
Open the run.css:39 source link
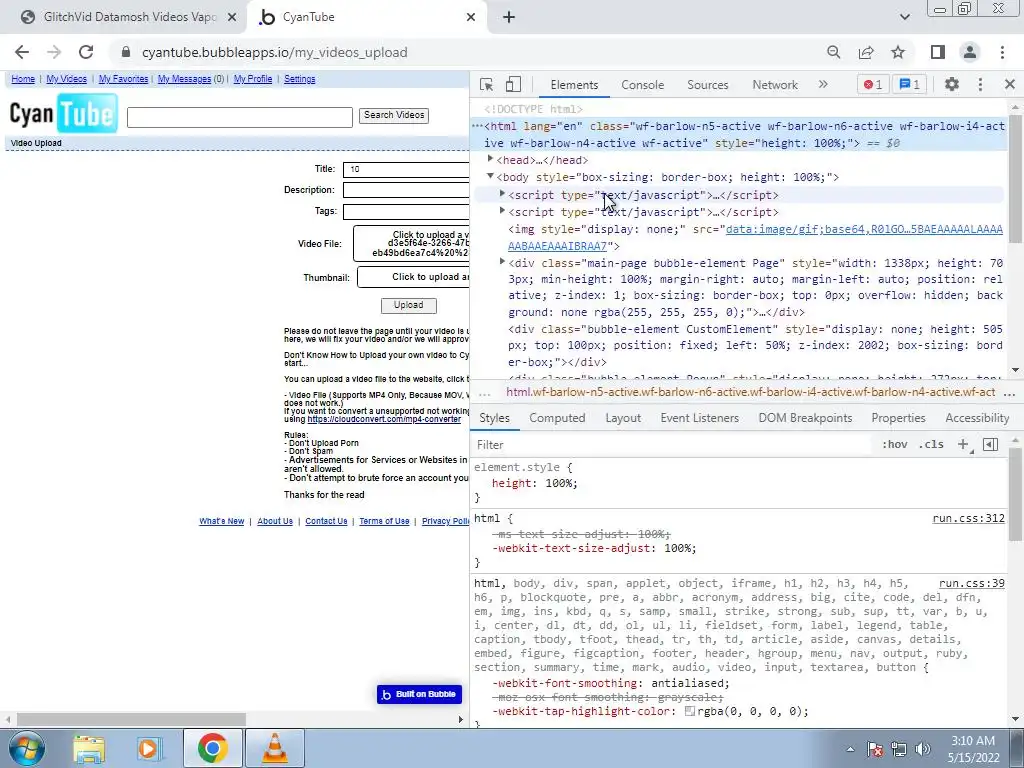[x=972, y=583]
